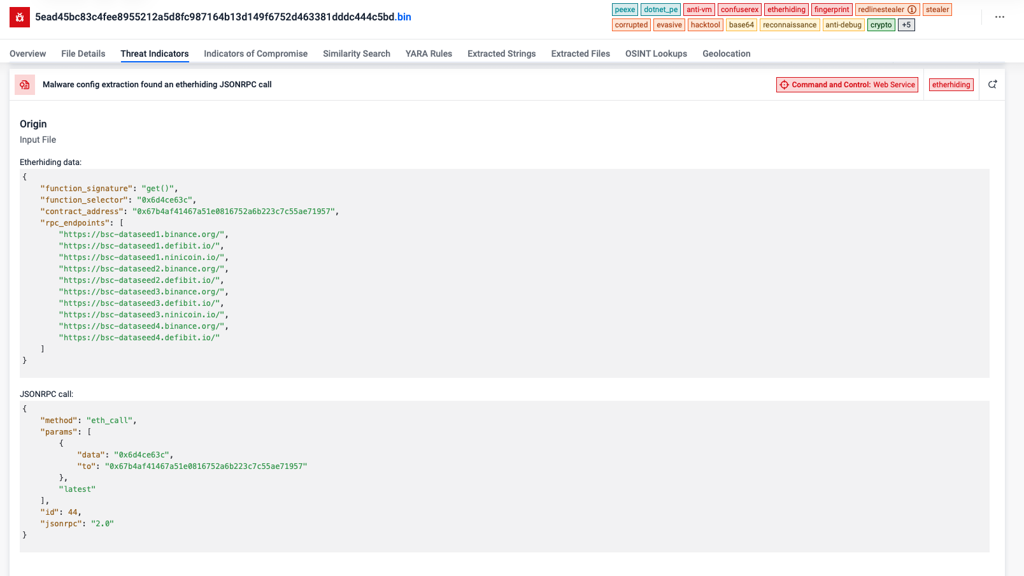Image resolution: width=1024 pixels, height=576 pixels.
Task: Click the bsc-dataseed2.binance.org endpoint
Action: (x=142, y=269)
